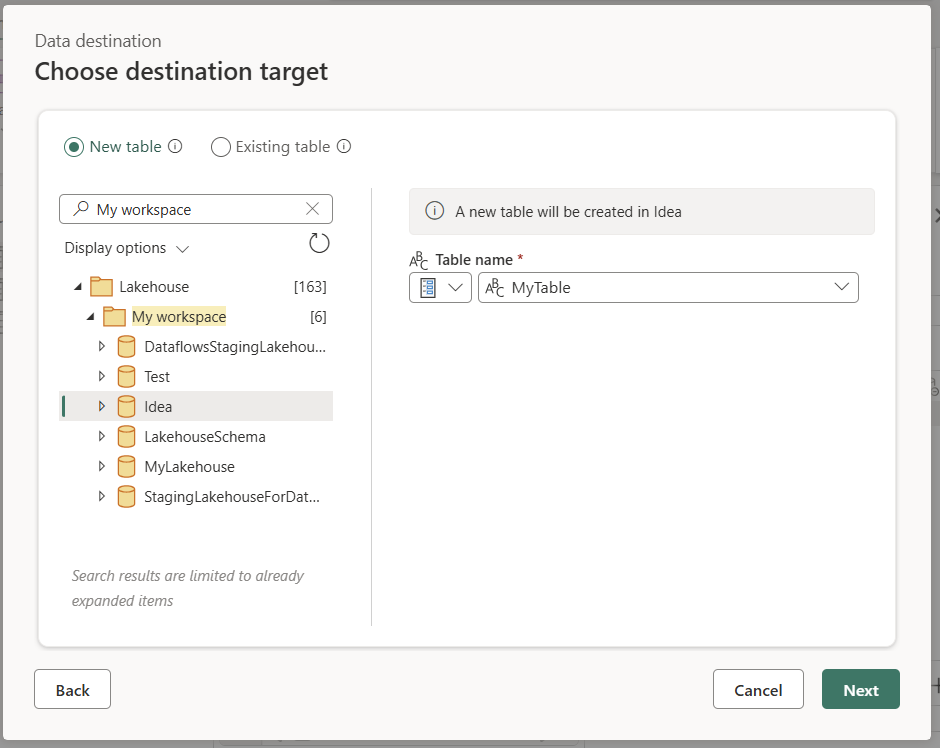Image resolution: width=940 pixels, height=748 pixels.
Task: Click the Back button
Action: point(72,689)
